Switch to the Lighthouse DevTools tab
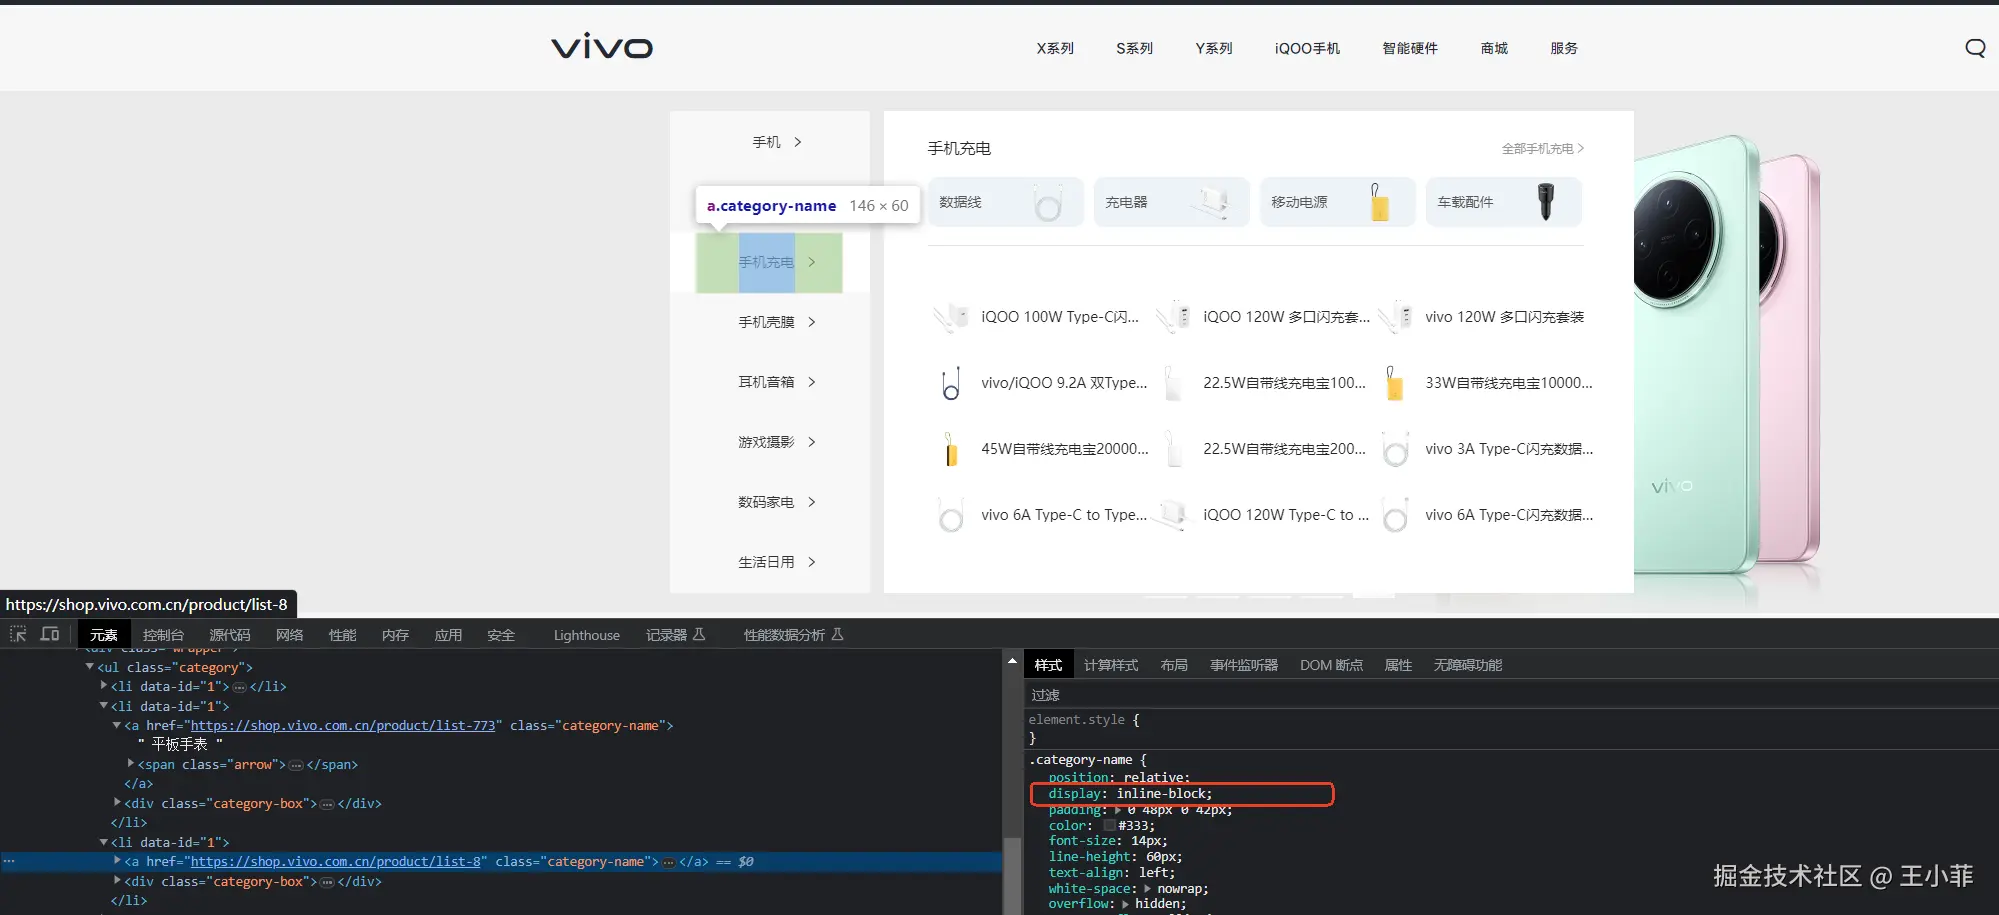 click(587, 635)
